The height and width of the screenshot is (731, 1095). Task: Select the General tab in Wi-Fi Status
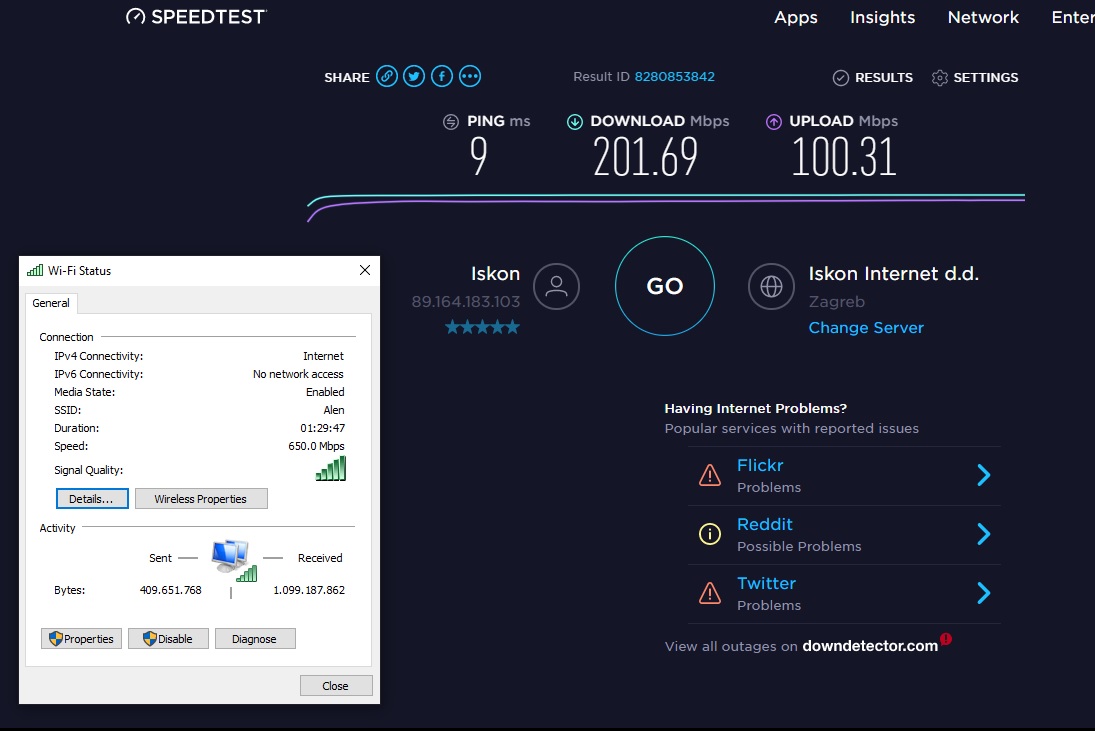point(51,303)
